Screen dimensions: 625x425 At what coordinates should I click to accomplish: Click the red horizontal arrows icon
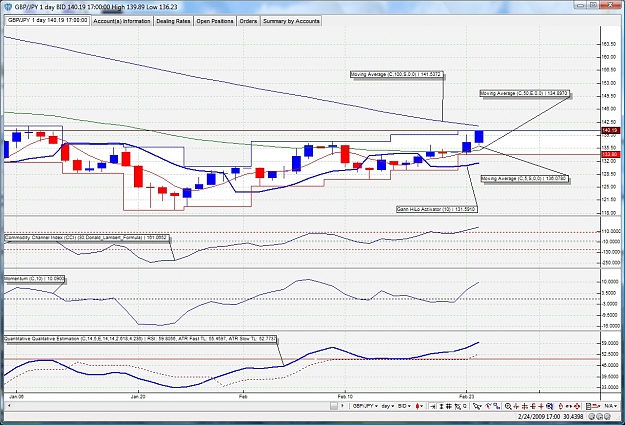(x=569, y=406)
